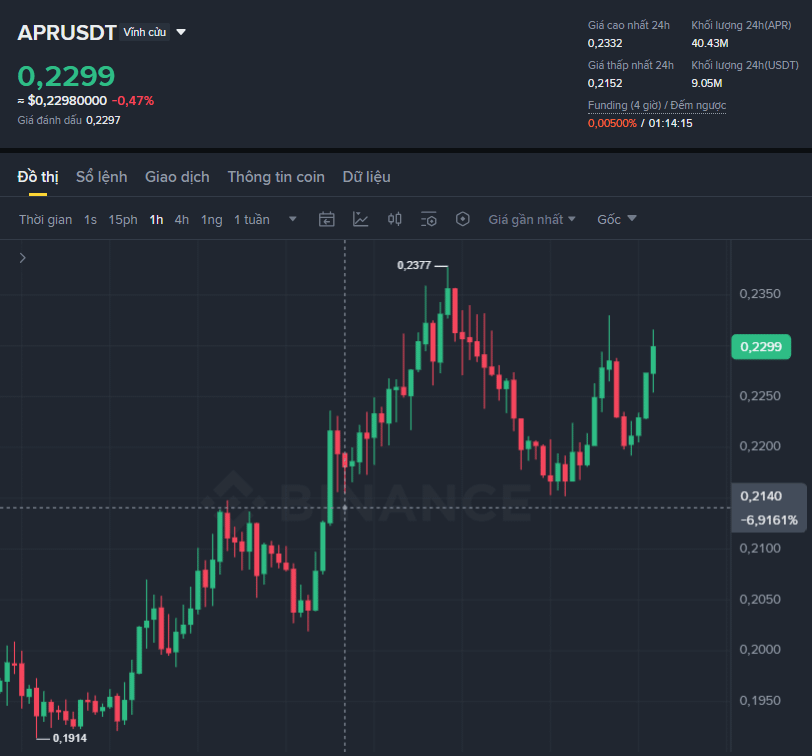The image size is (812, 756).
Task: Switch to the Sổ lệnh tab
Action: click(x=102, y=177)
